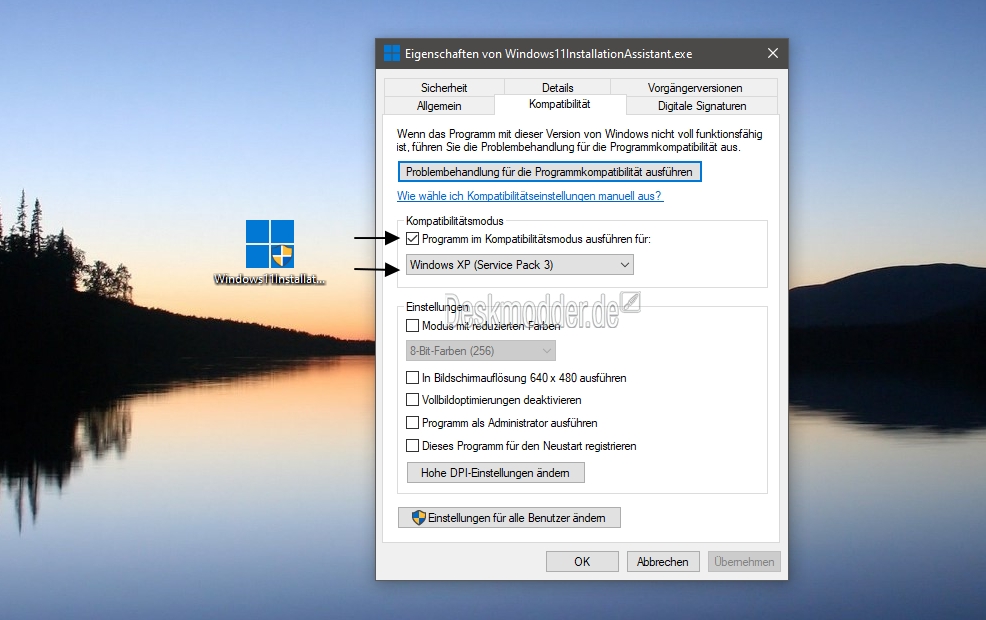Open the Allgemein tab

[439, 106]
